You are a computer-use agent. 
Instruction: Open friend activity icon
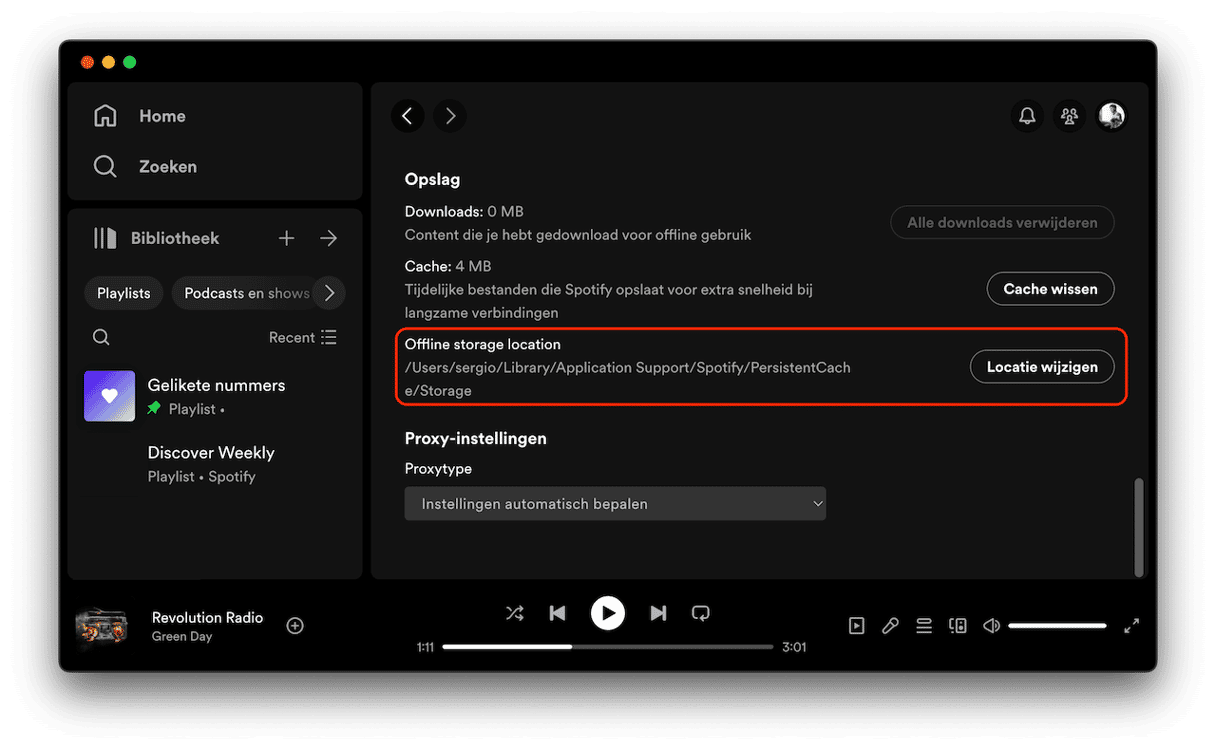1069,116
